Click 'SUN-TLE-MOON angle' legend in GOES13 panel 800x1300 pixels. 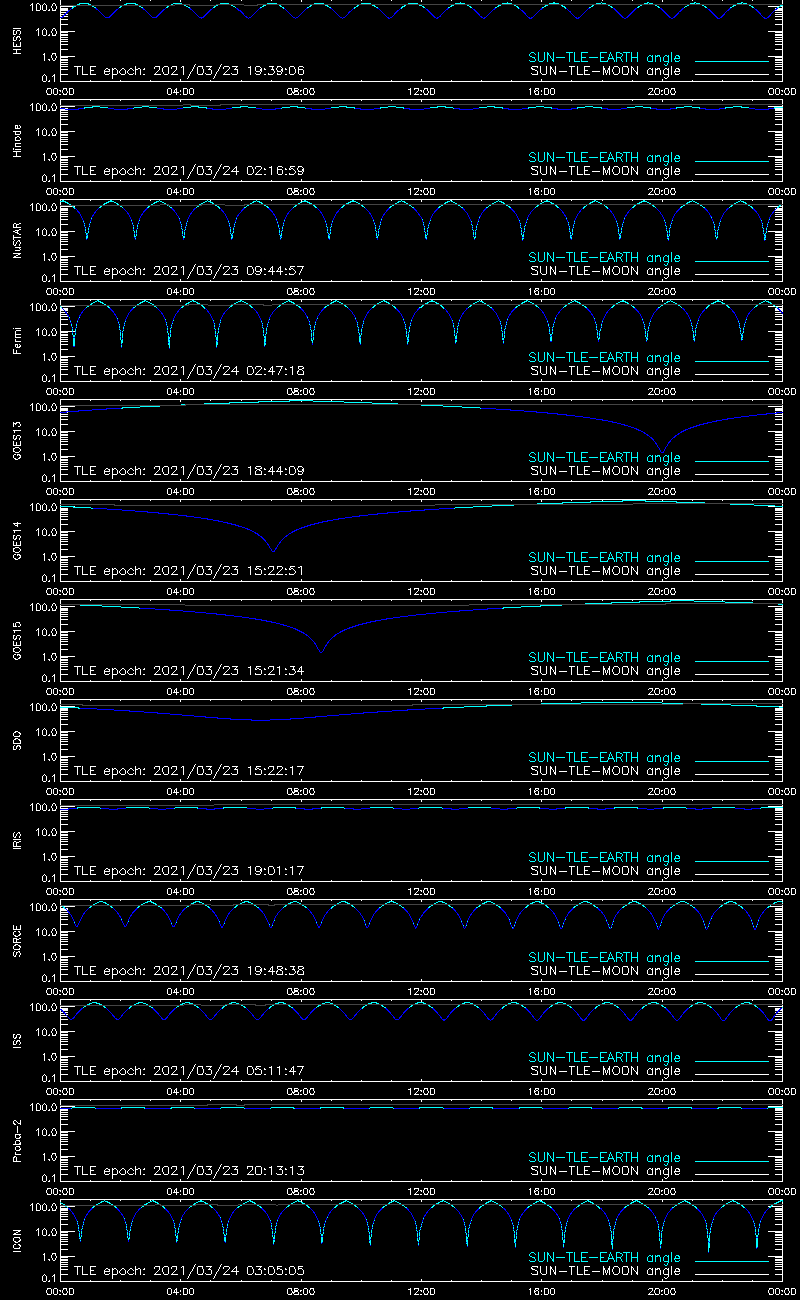tap(604, 471)
